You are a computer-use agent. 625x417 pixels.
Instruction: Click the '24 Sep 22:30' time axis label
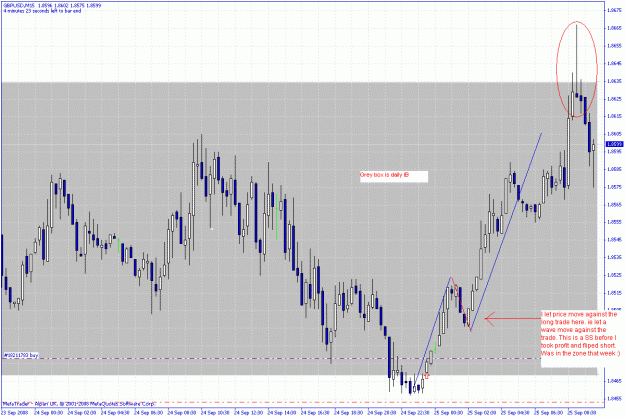415,413
